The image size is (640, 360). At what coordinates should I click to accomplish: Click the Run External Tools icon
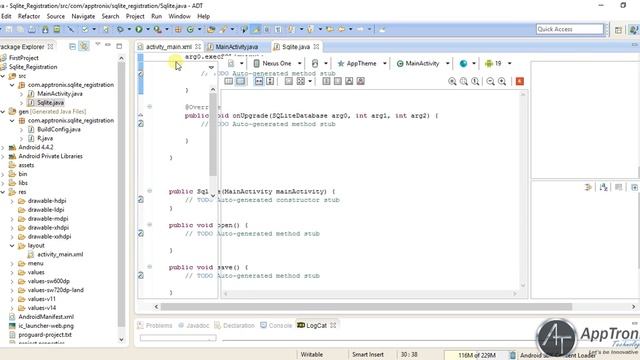[157, 29]
